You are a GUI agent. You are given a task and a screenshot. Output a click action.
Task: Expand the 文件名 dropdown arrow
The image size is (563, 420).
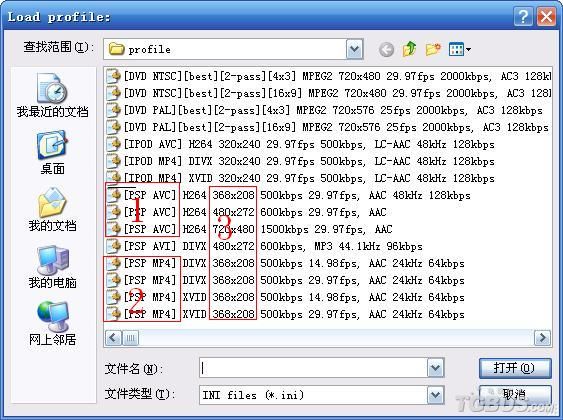point(436,368)
